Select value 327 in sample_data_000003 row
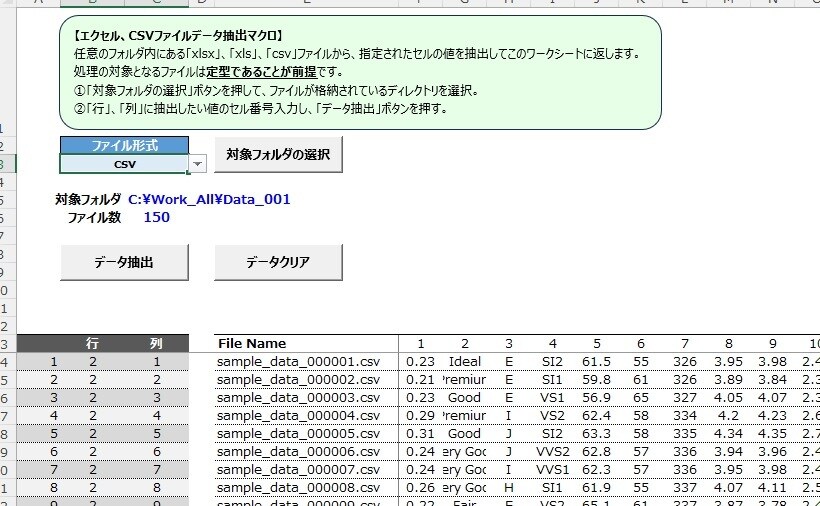 pyautogui.click(x=685, y=398)
